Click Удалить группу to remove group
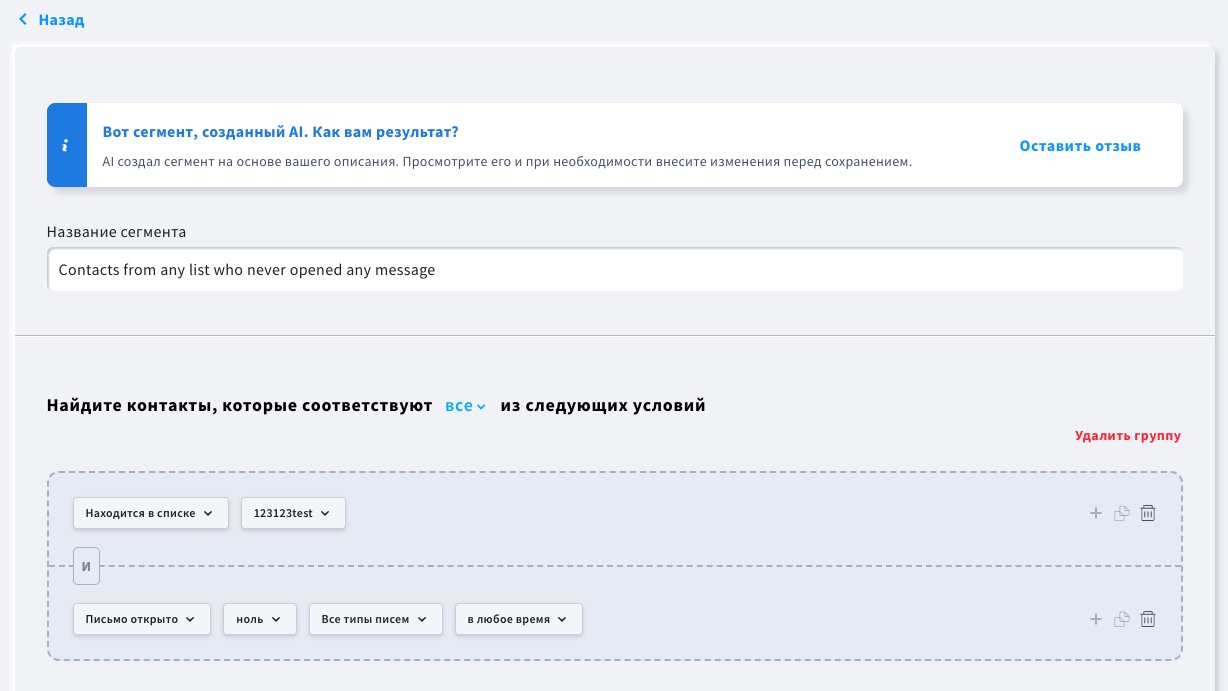Screen dimensions: 1228x691 click(1127, 436)
